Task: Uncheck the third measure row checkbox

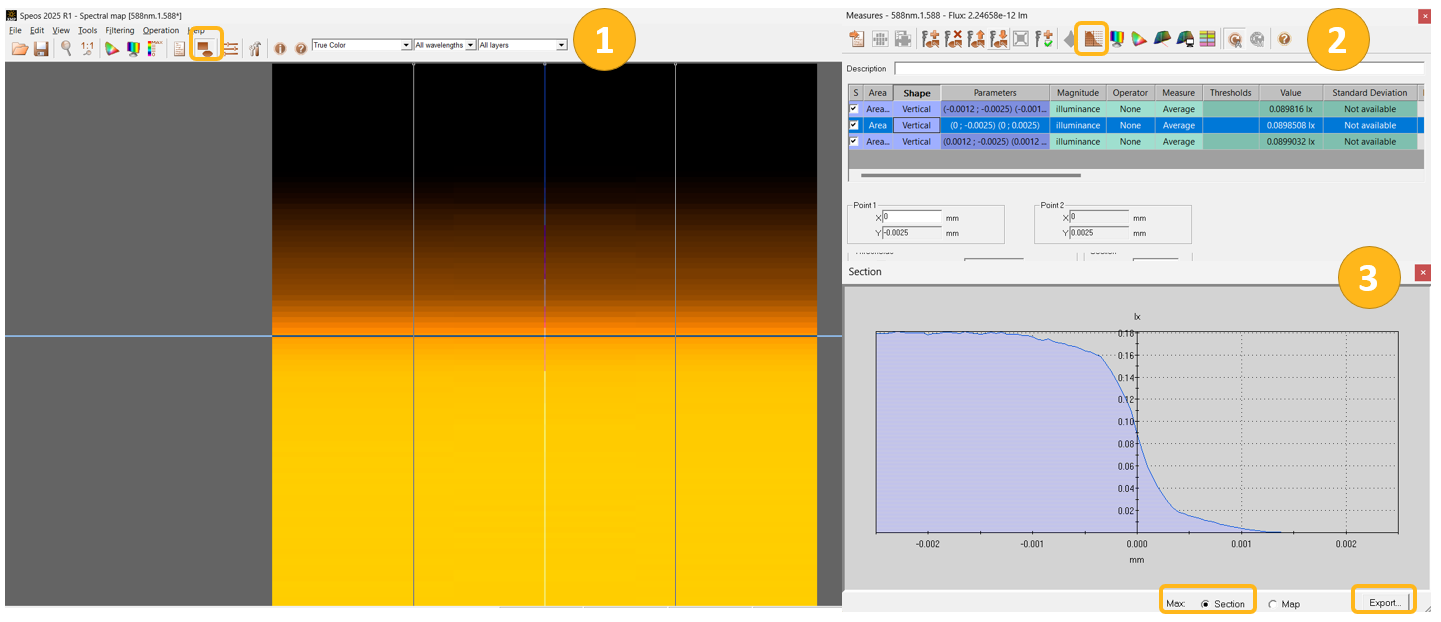Action: coord(854,141)
